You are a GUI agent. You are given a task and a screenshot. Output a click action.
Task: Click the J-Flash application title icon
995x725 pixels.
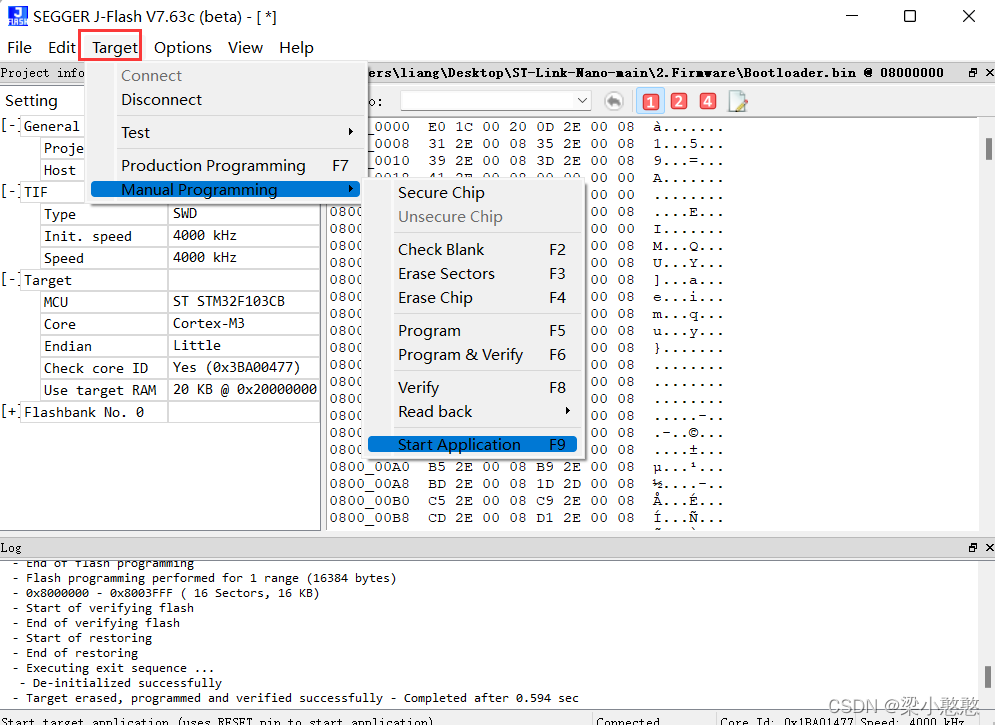coord(17,16)
